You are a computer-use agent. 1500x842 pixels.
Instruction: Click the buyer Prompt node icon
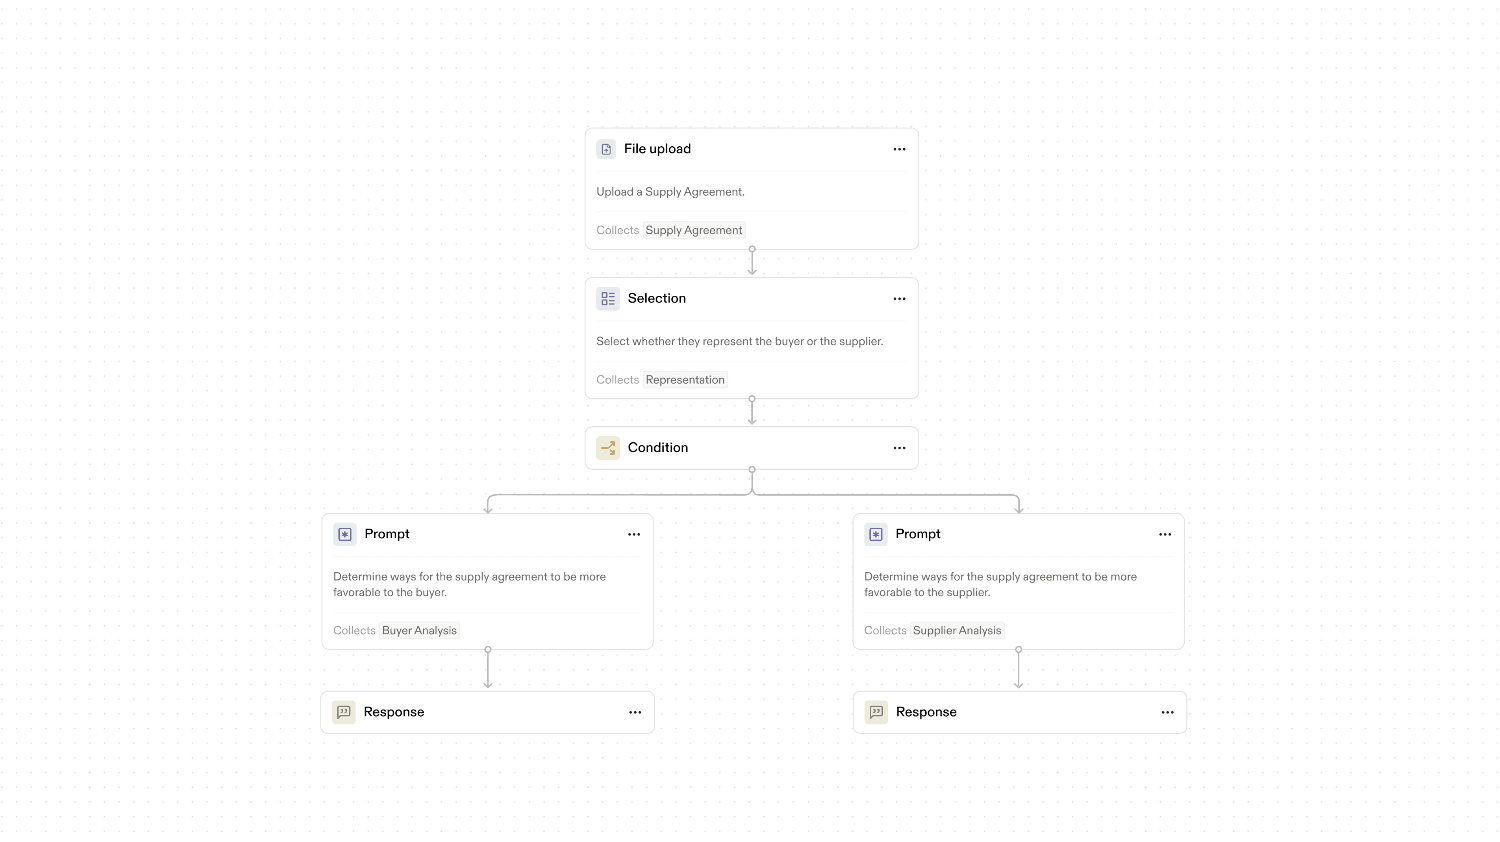tap(345, 534)
